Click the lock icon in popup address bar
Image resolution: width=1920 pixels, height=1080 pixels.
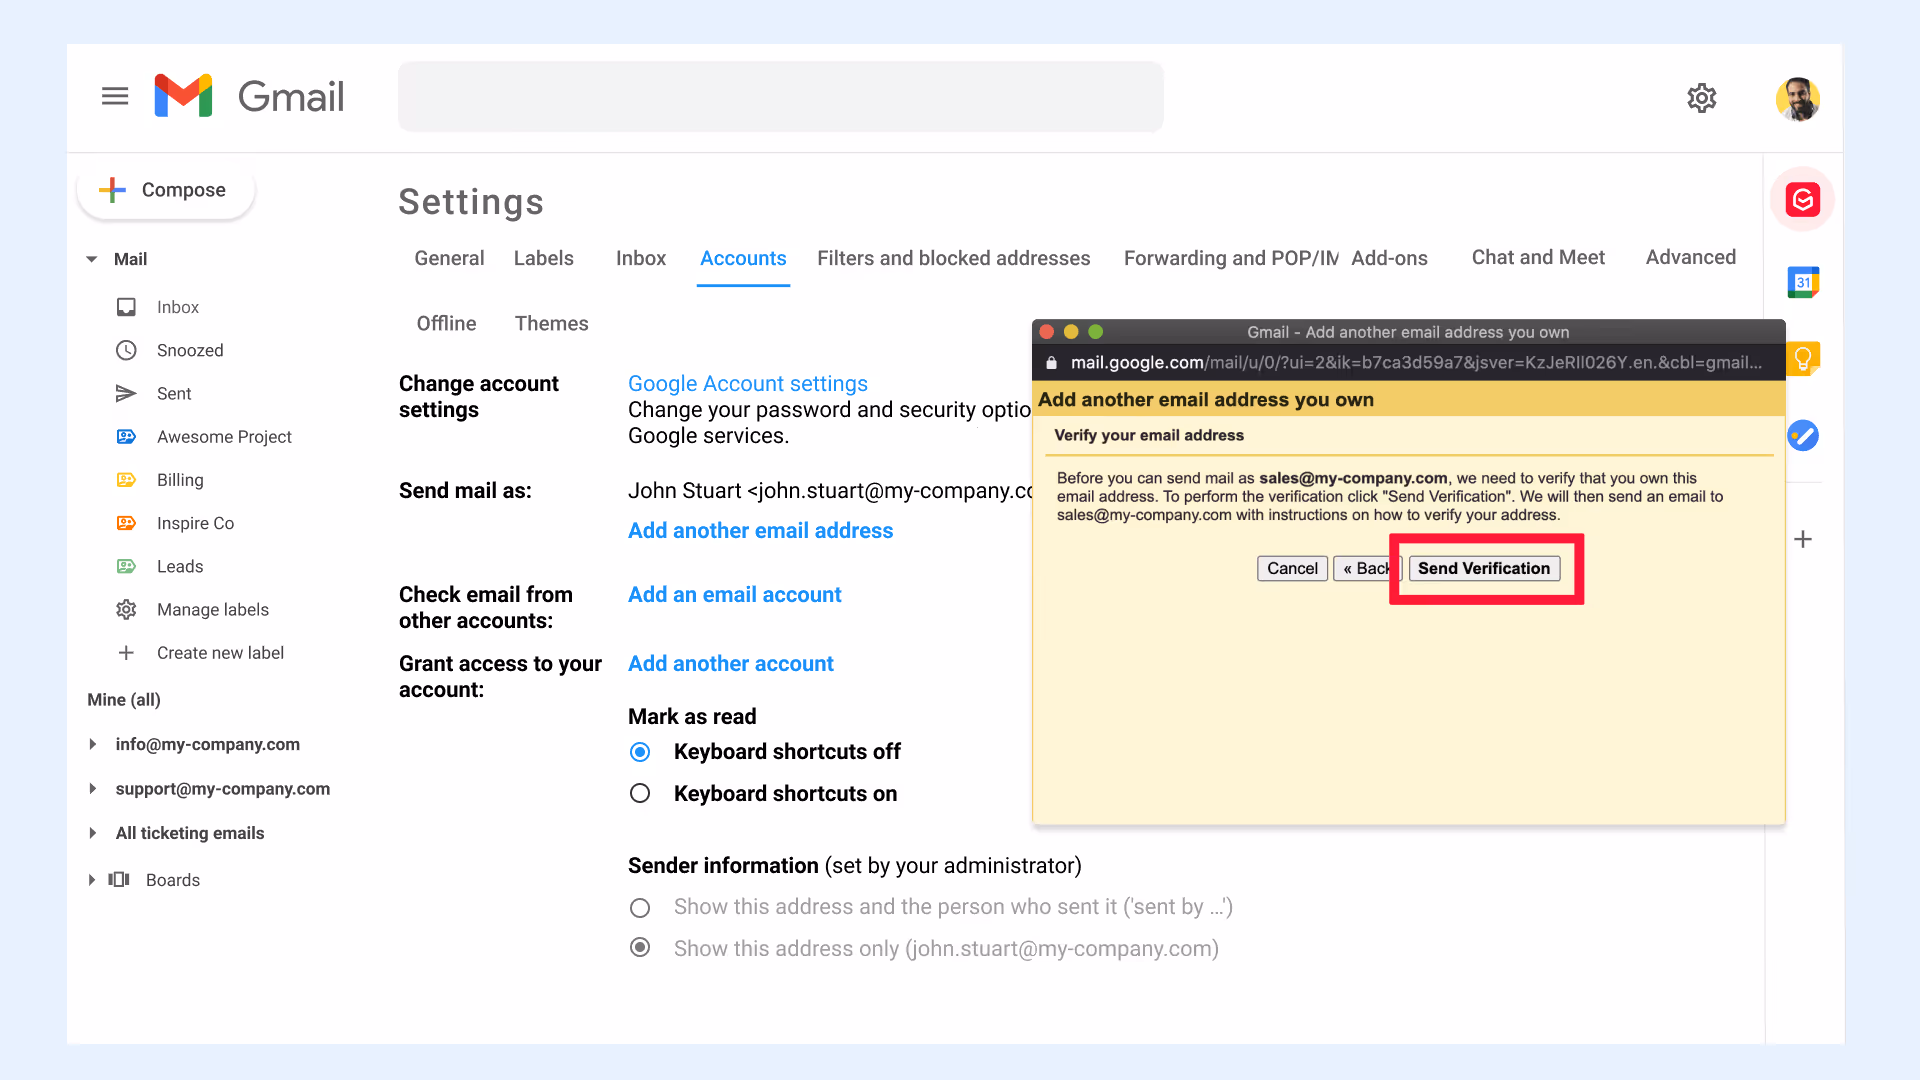[1051, 362]
